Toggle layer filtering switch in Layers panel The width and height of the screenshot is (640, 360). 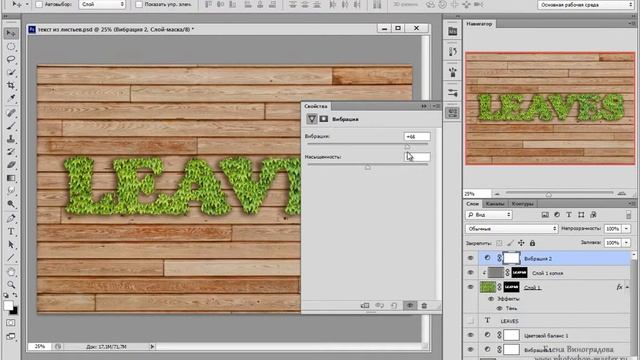tap(628, 215)
